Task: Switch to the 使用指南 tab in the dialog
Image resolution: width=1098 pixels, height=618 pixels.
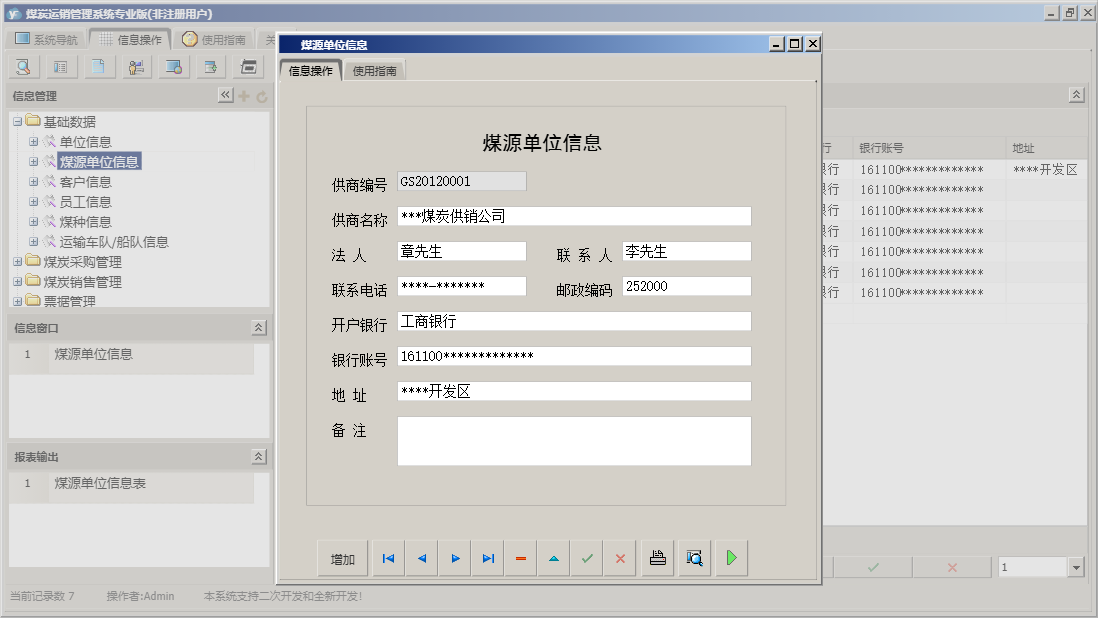Action: click(375, 70)
